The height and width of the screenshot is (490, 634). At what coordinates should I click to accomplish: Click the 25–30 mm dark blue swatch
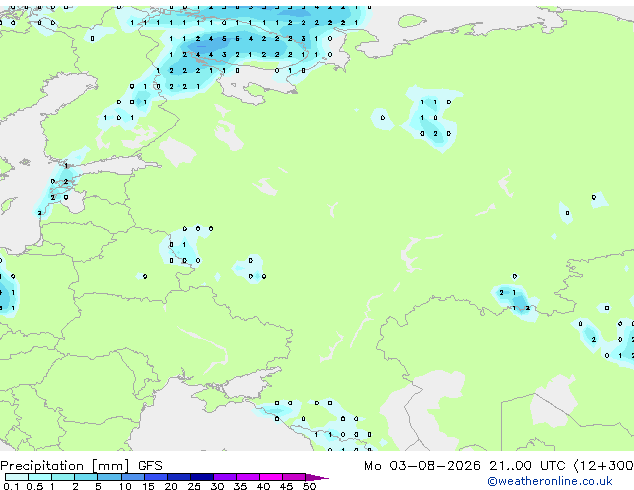click(202, 477)
